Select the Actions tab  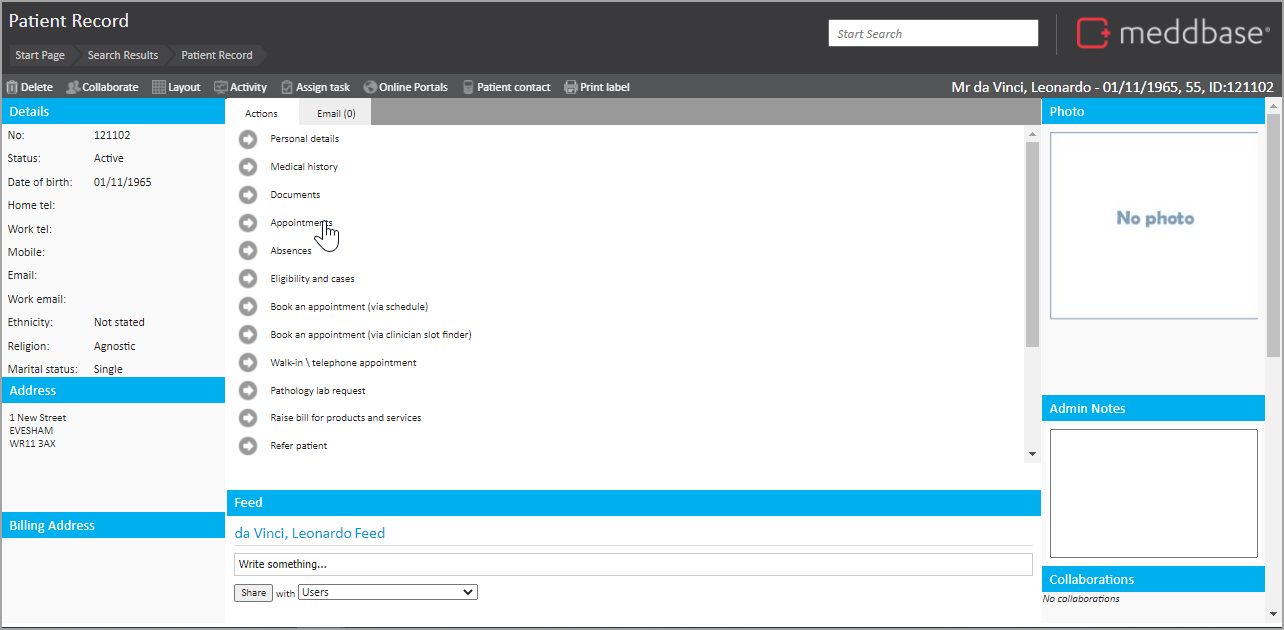pyautogui.click(x=262, y=114)
